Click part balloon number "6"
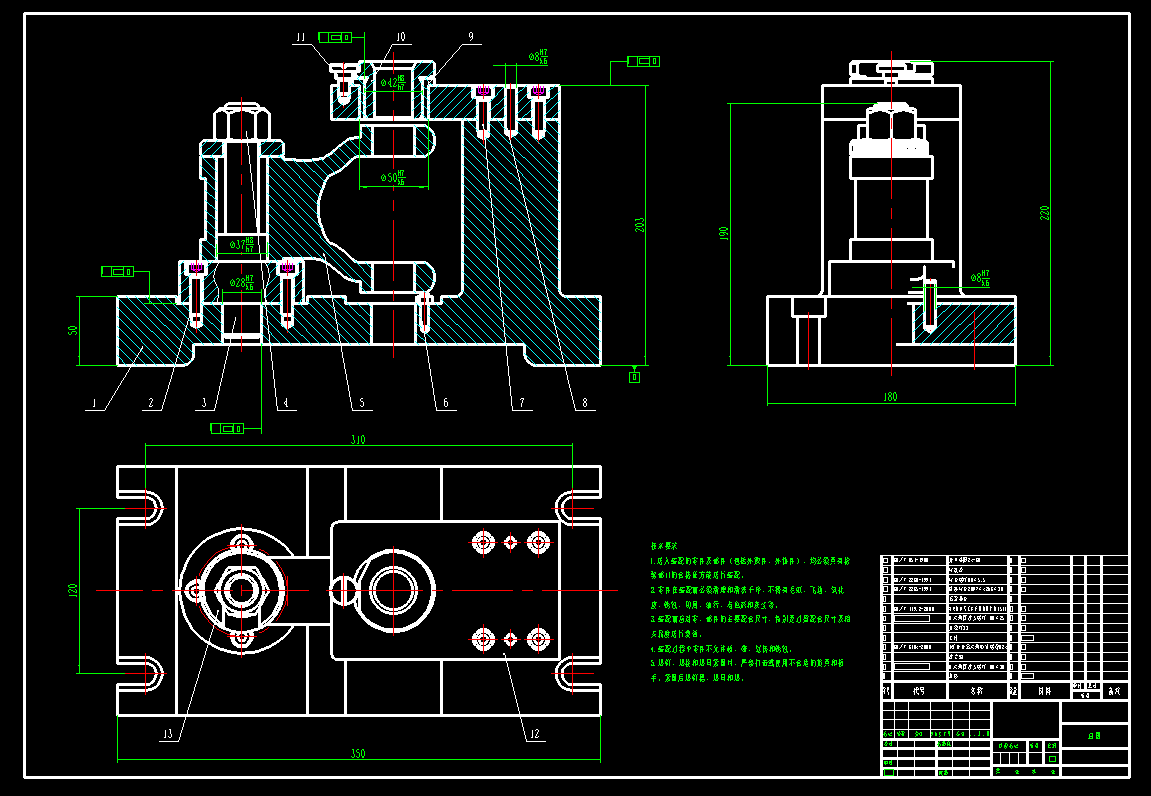Image resolution: width=1151 pixels, height=796 pixels. point(446,403)
